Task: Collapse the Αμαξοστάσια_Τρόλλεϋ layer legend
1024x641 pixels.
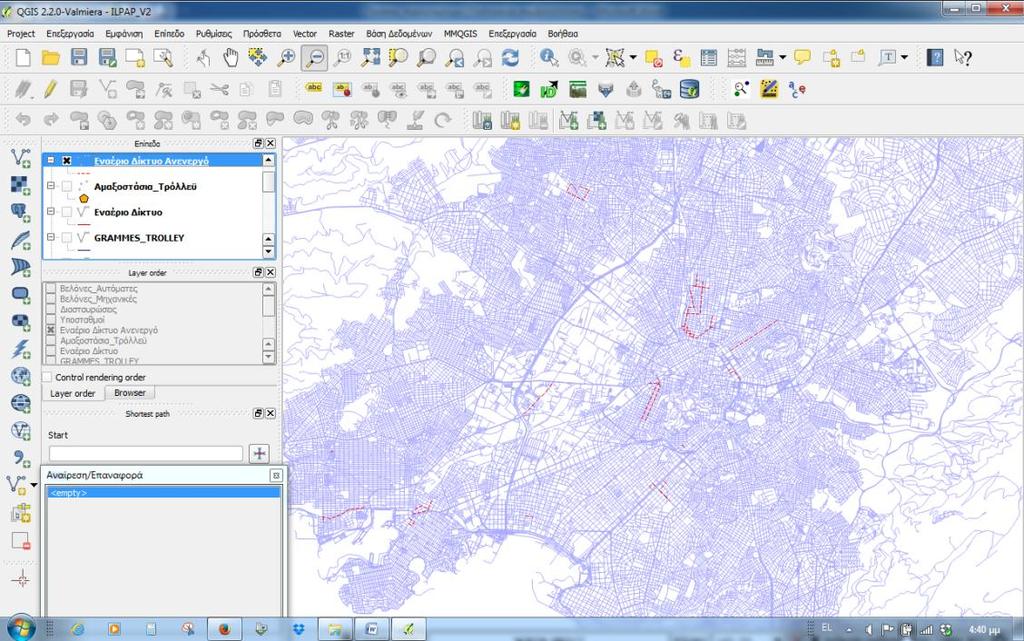Action: 51,186
